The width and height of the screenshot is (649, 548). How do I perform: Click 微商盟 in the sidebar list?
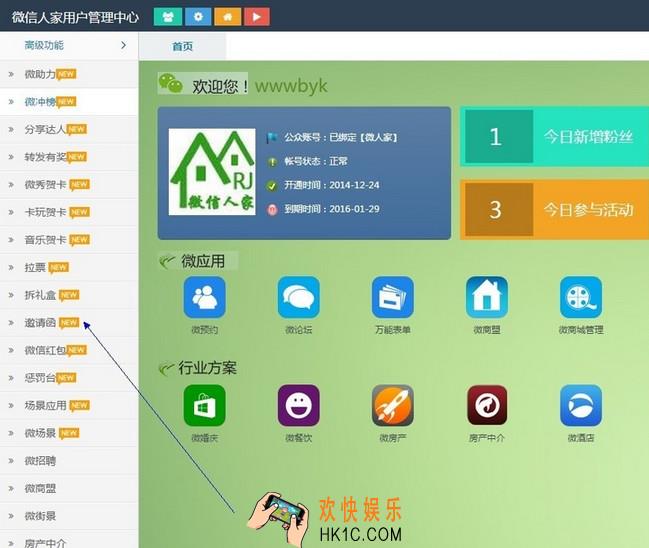pos(69,488)
